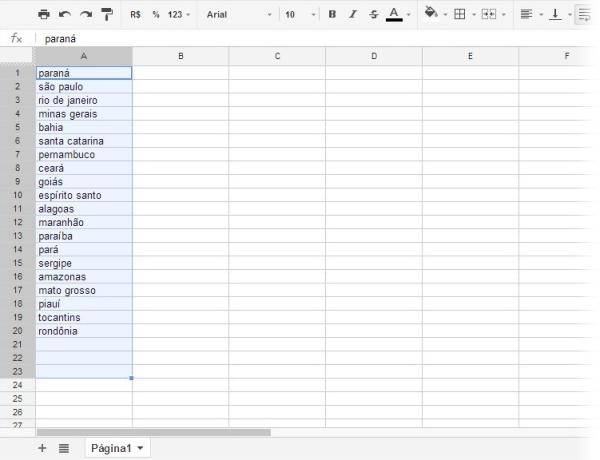Select row 24 header
Image resolution: width=600 pixels, height=460 pixels.
17,385
